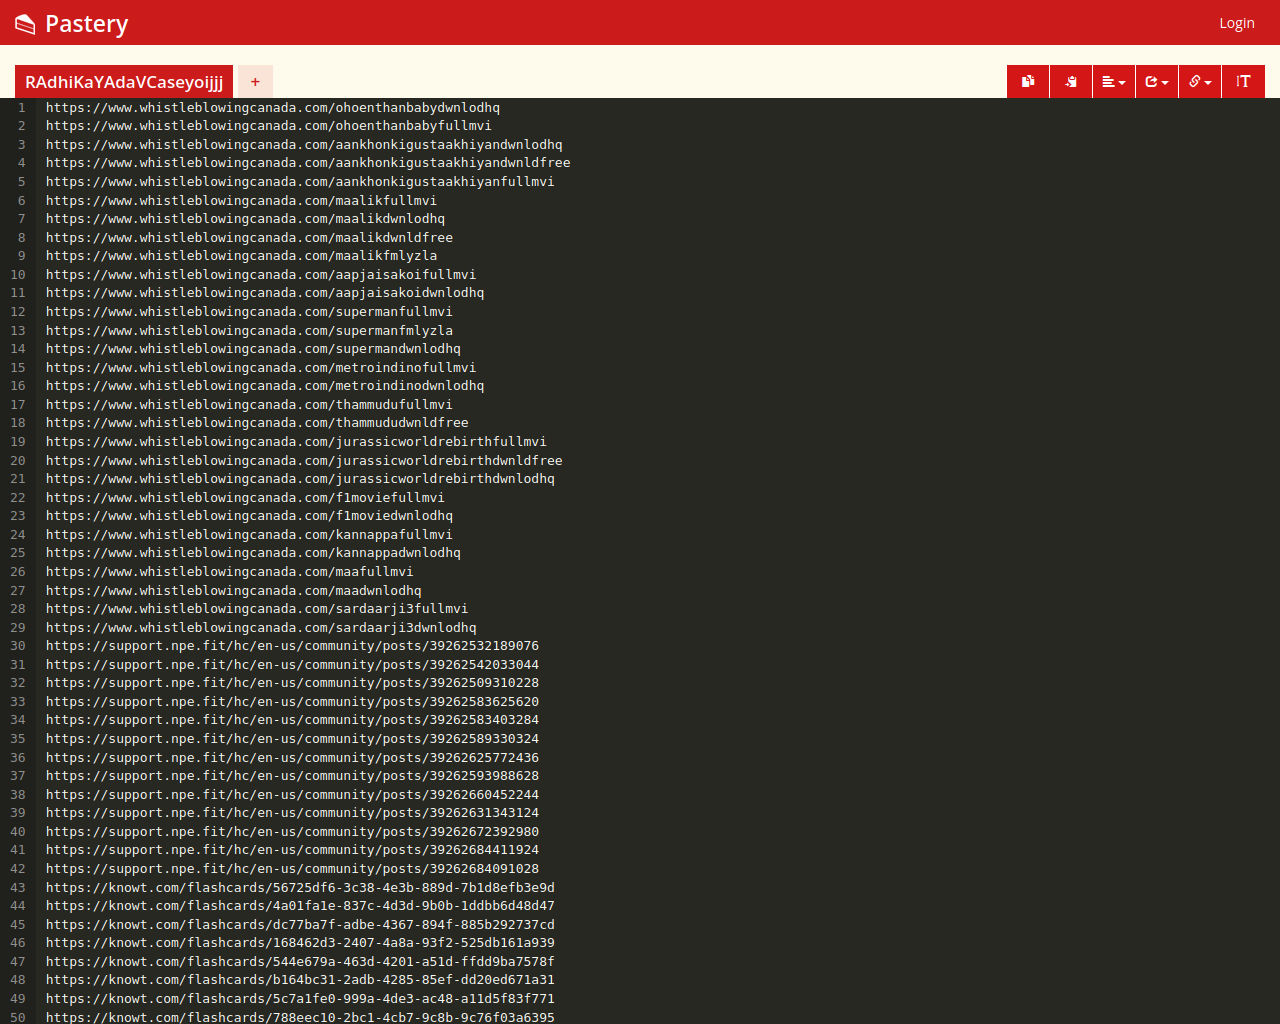Click npe.fit post 39262660452244 line
Image resolution: width=1280 pixels, height=1024 pixels.
point(292,795)
